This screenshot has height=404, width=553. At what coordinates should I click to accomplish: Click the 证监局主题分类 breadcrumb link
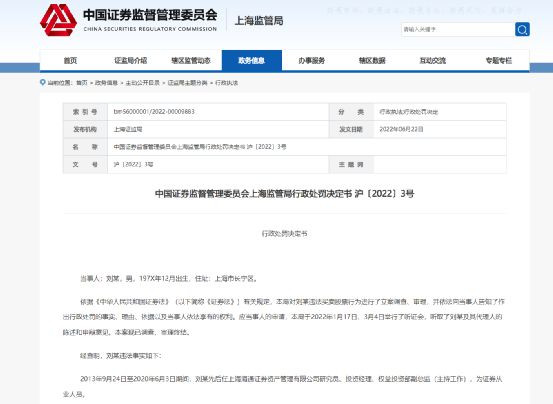(x=187, y=83)
